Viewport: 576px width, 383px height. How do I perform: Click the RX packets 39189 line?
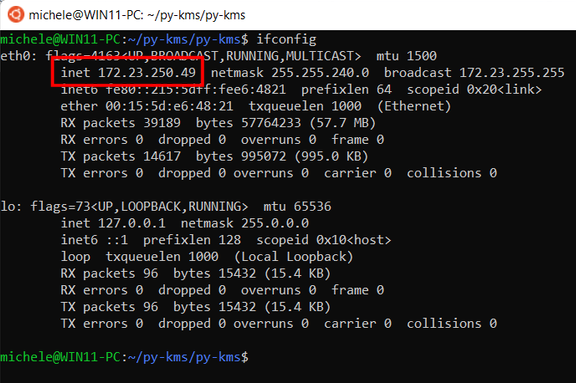tap(218, 123)
